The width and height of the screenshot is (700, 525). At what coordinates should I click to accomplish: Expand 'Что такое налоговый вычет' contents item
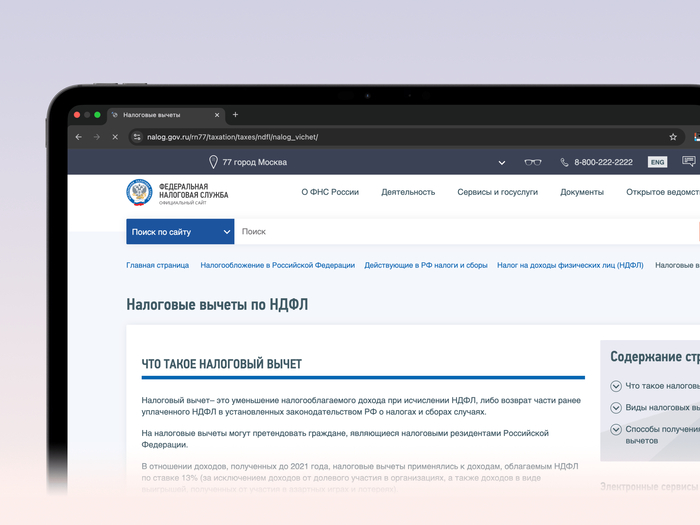click(x=615, y=386)
